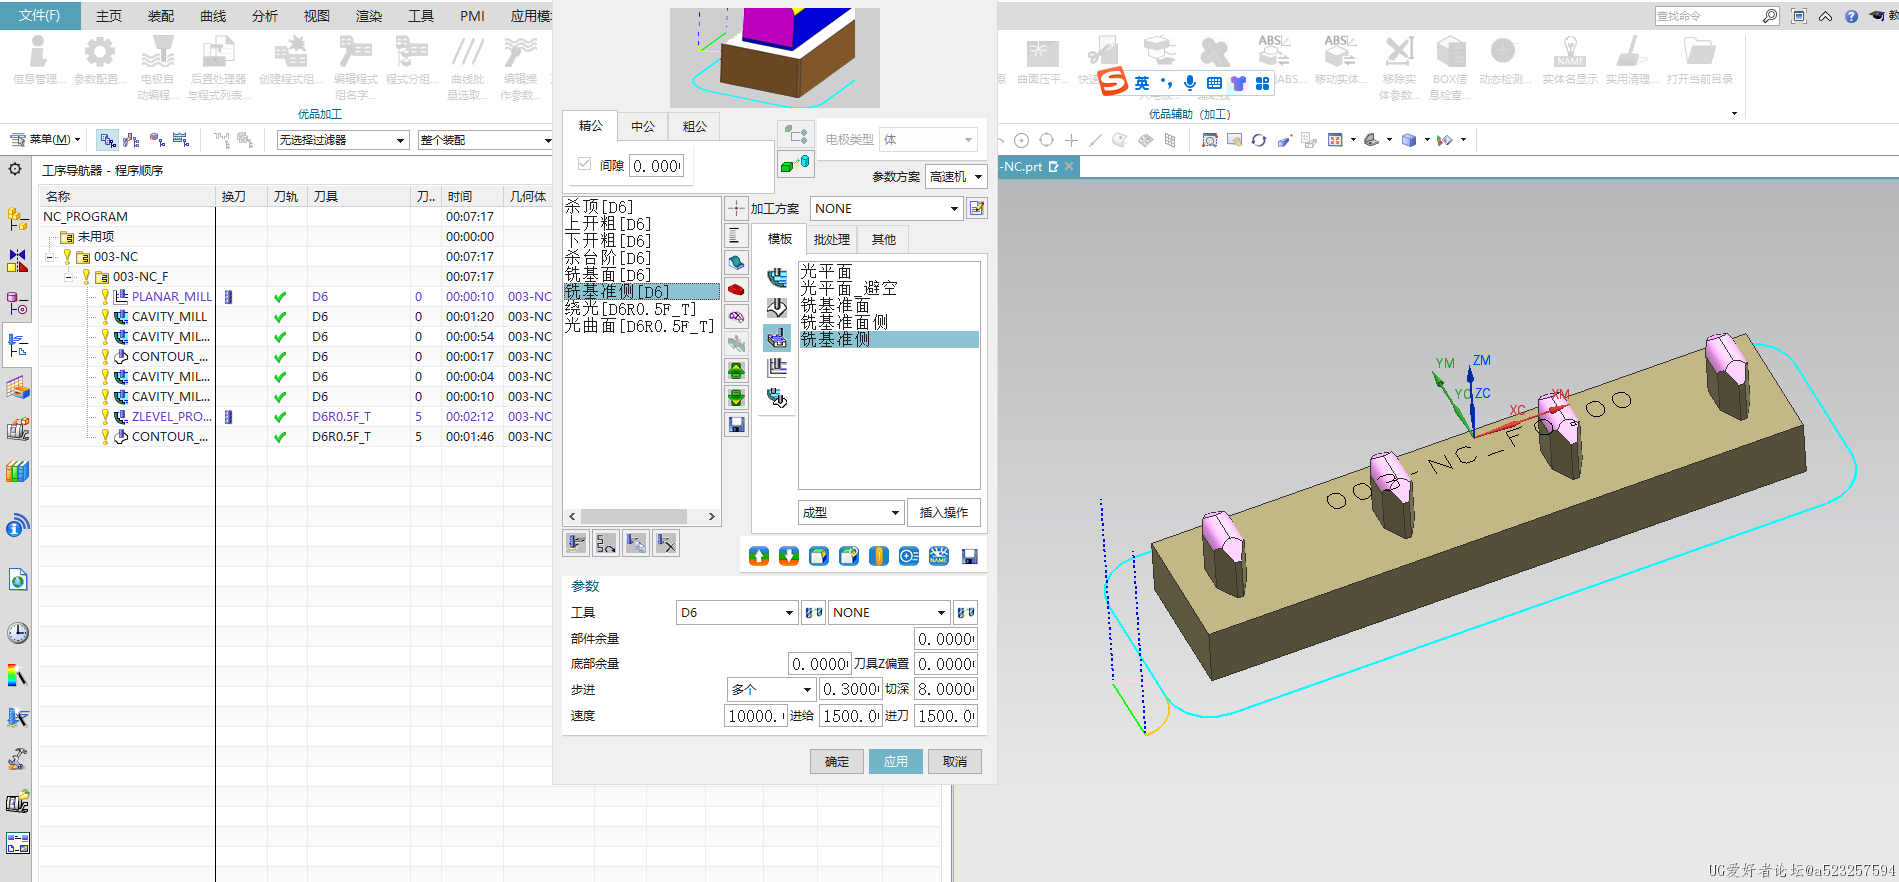Screen dimensions: 1899x882
Task: Click the 应用 button
Action: [x=896, y=761]
